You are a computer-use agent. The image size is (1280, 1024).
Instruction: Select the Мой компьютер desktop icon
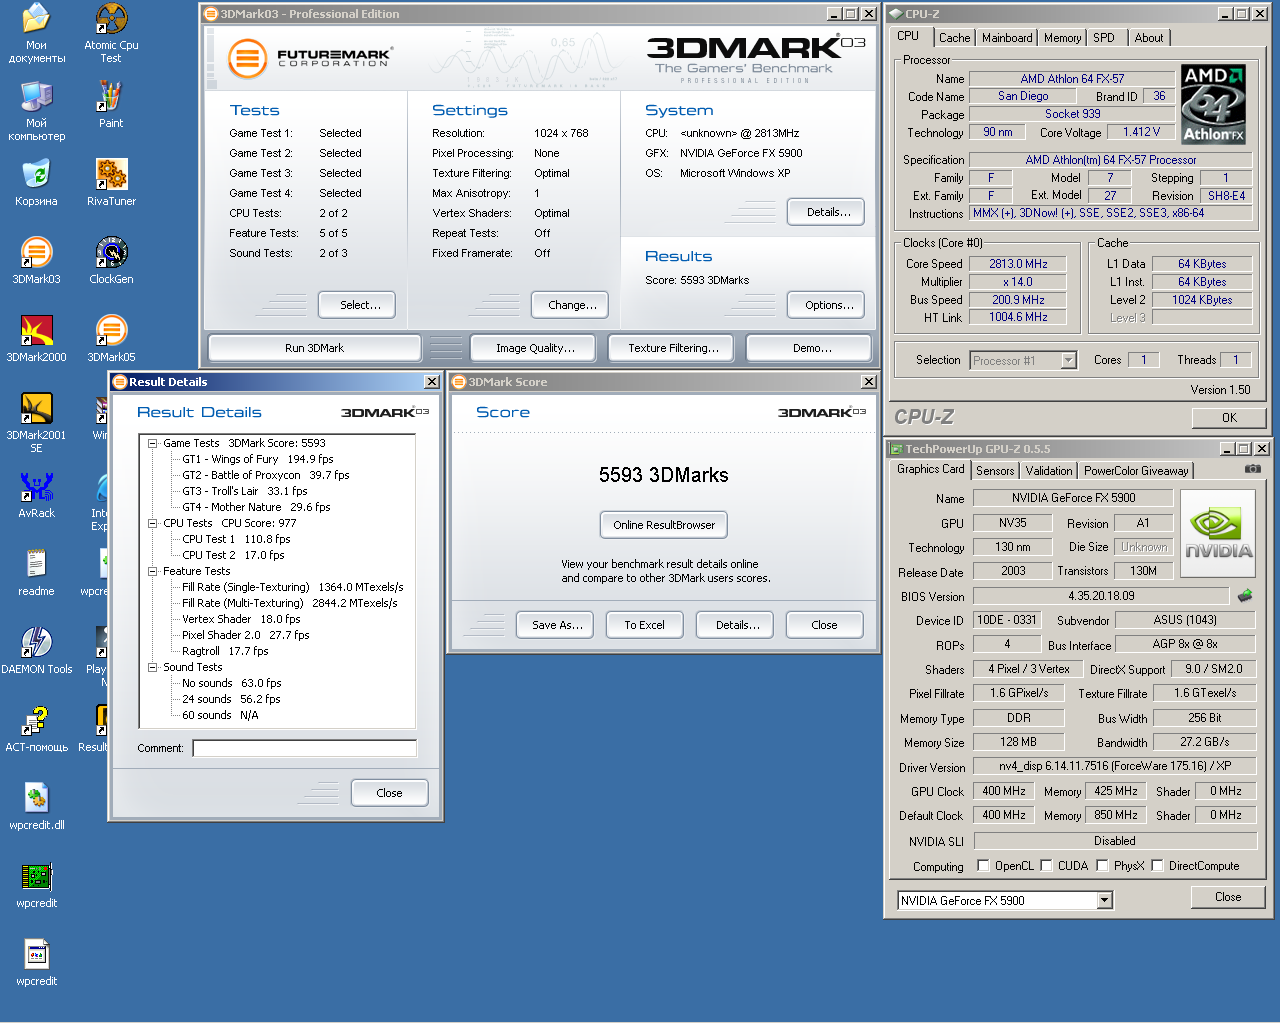point(37,111)
